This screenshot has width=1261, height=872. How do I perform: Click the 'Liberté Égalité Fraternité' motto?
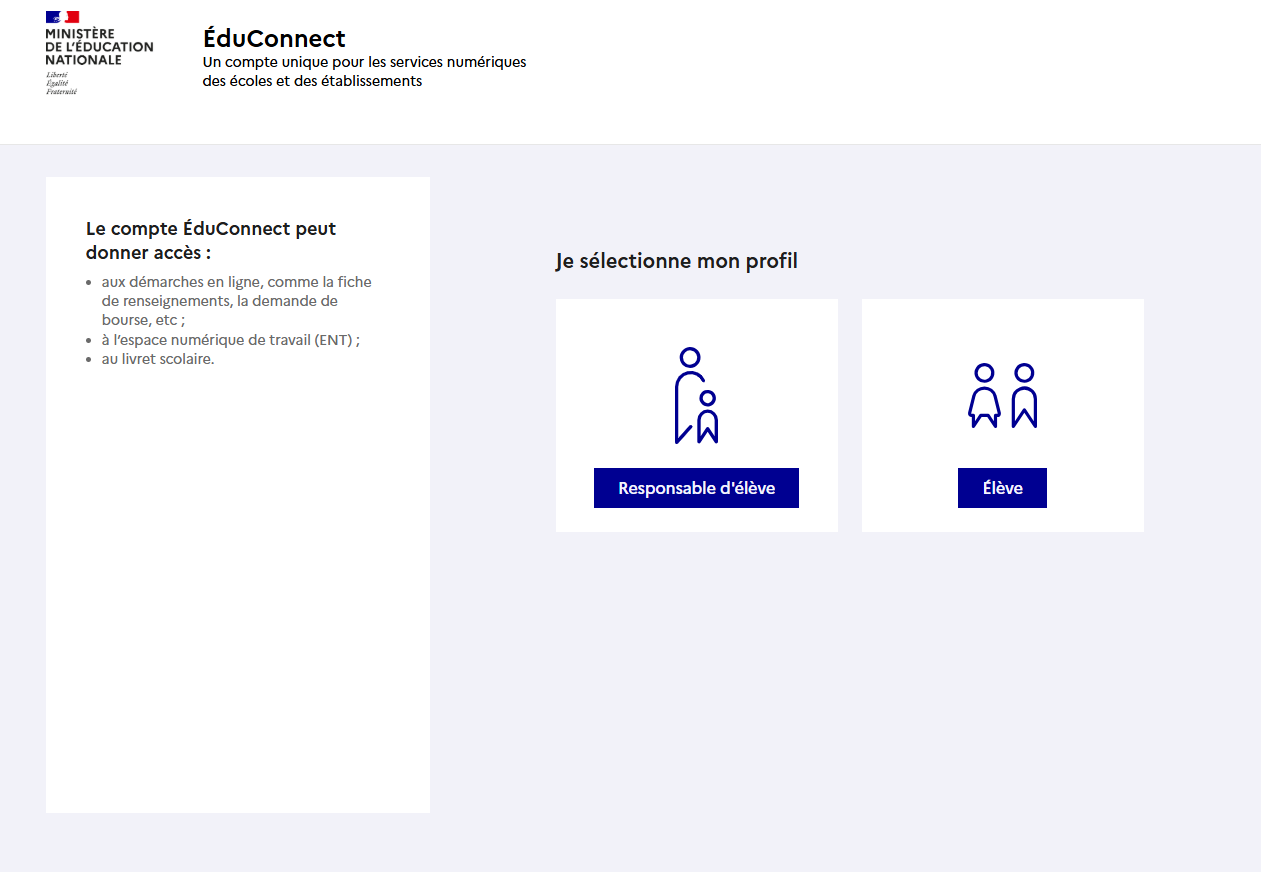[61, 83]
